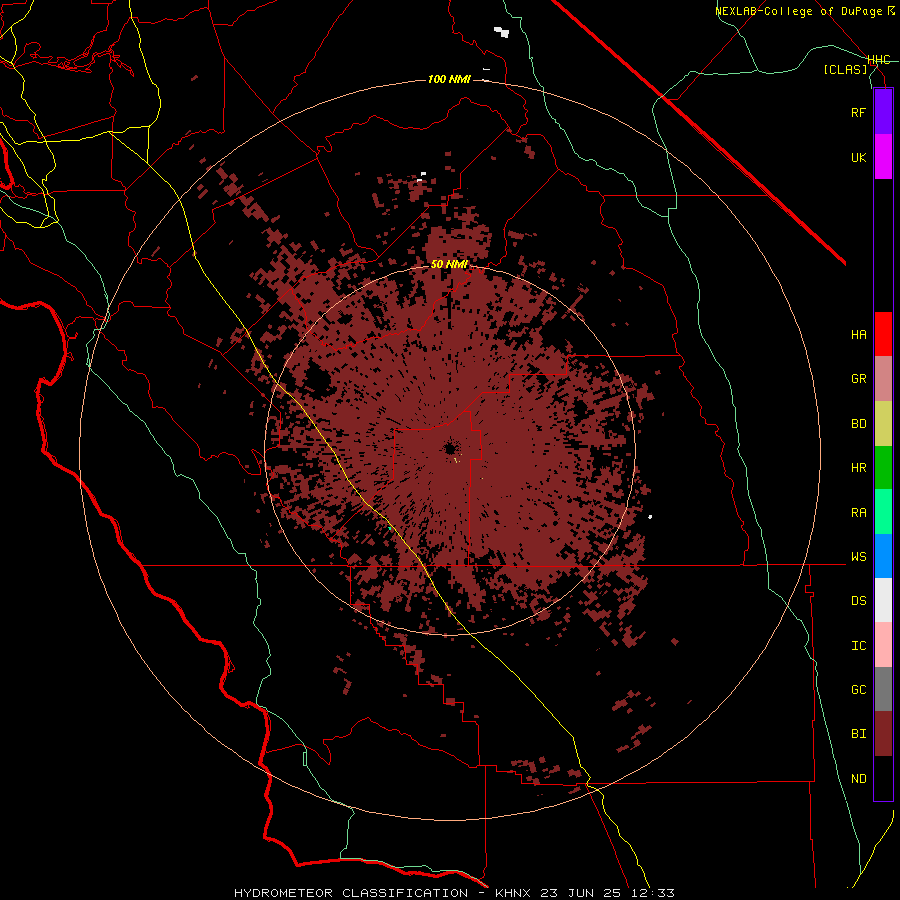This screenshot has width=900, height=900.
Task: Click the "GC" legend label text
Action: tap(858, 690)
